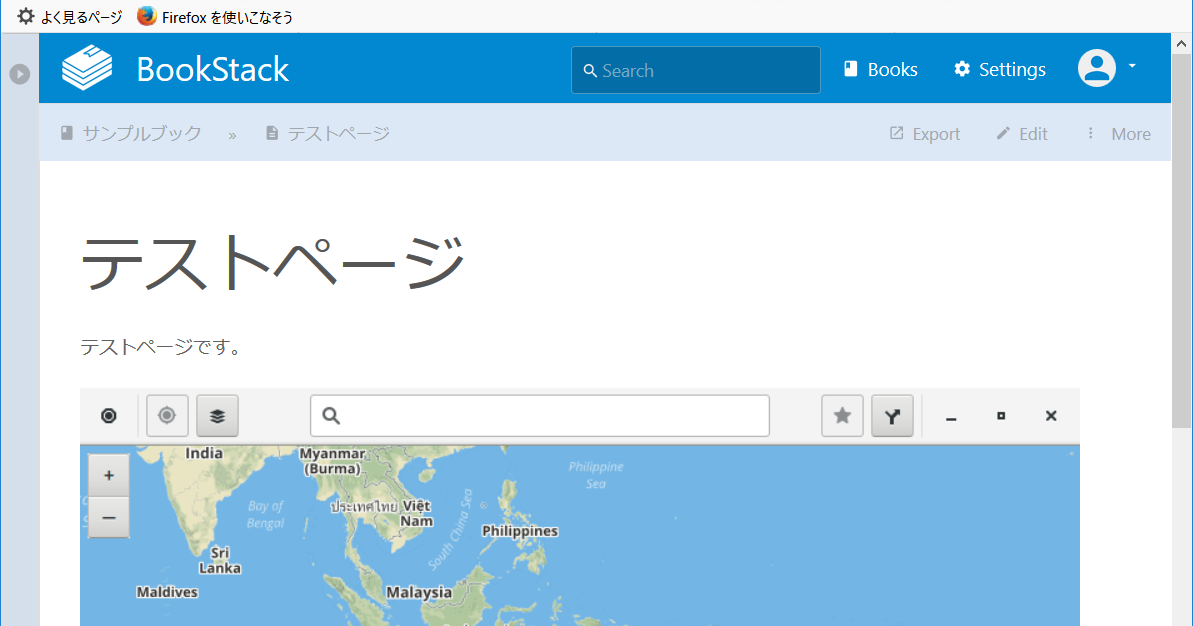This screenshot has width=1193, height=626.
Task: Toggle the map layers overlay
Action: [x=217, y=415]
